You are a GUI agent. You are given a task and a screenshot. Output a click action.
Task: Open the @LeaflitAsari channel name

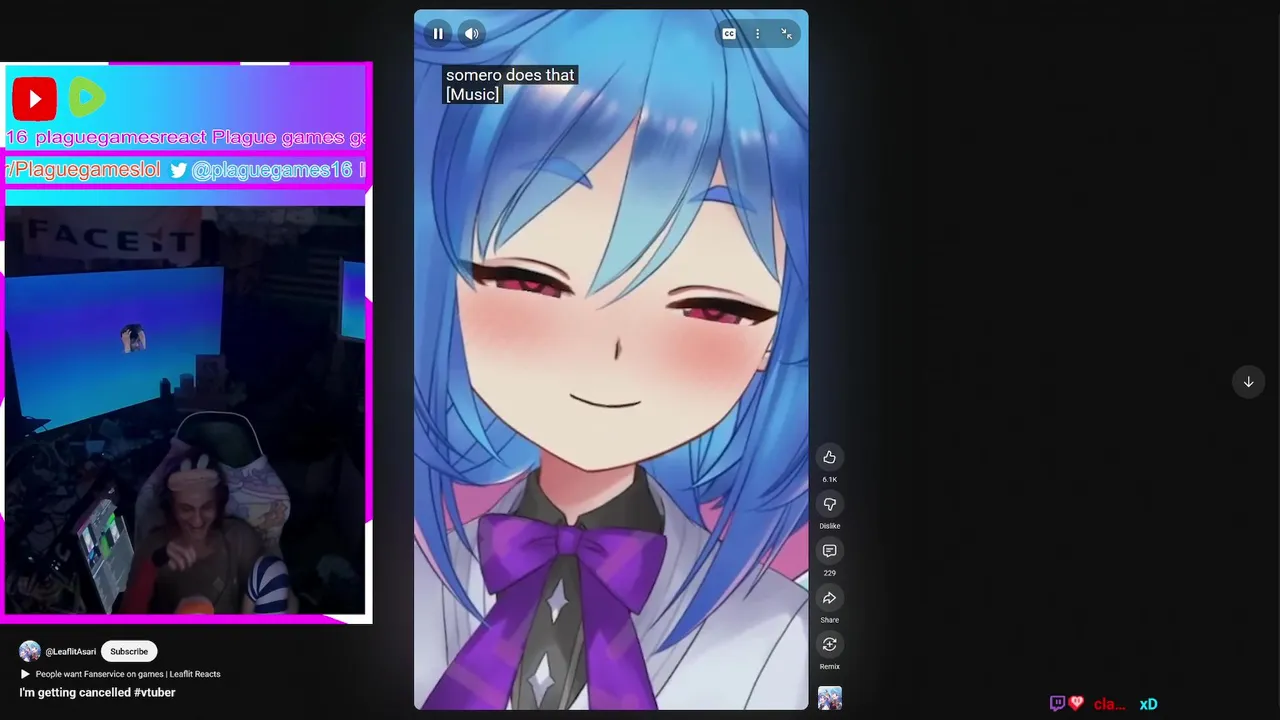[x=71, y=652]
